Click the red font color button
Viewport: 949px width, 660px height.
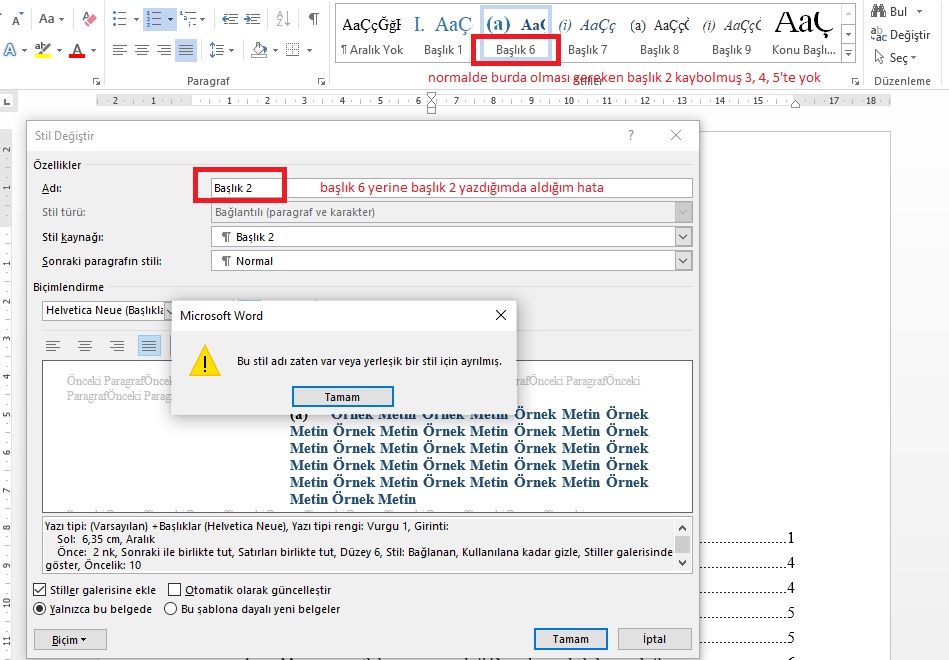point(77,50)
